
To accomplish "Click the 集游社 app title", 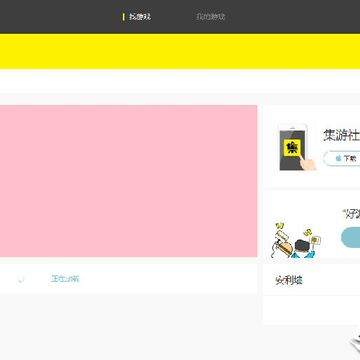I will point(341,136).
